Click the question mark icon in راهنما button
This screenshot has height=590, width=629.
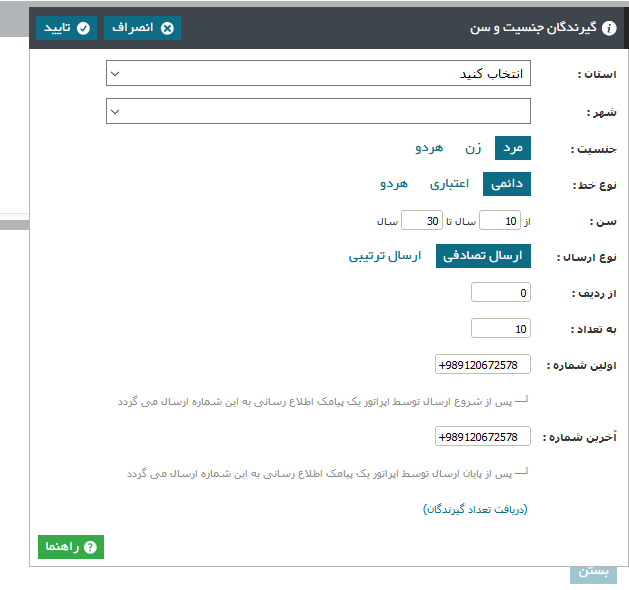pos(90,547)
